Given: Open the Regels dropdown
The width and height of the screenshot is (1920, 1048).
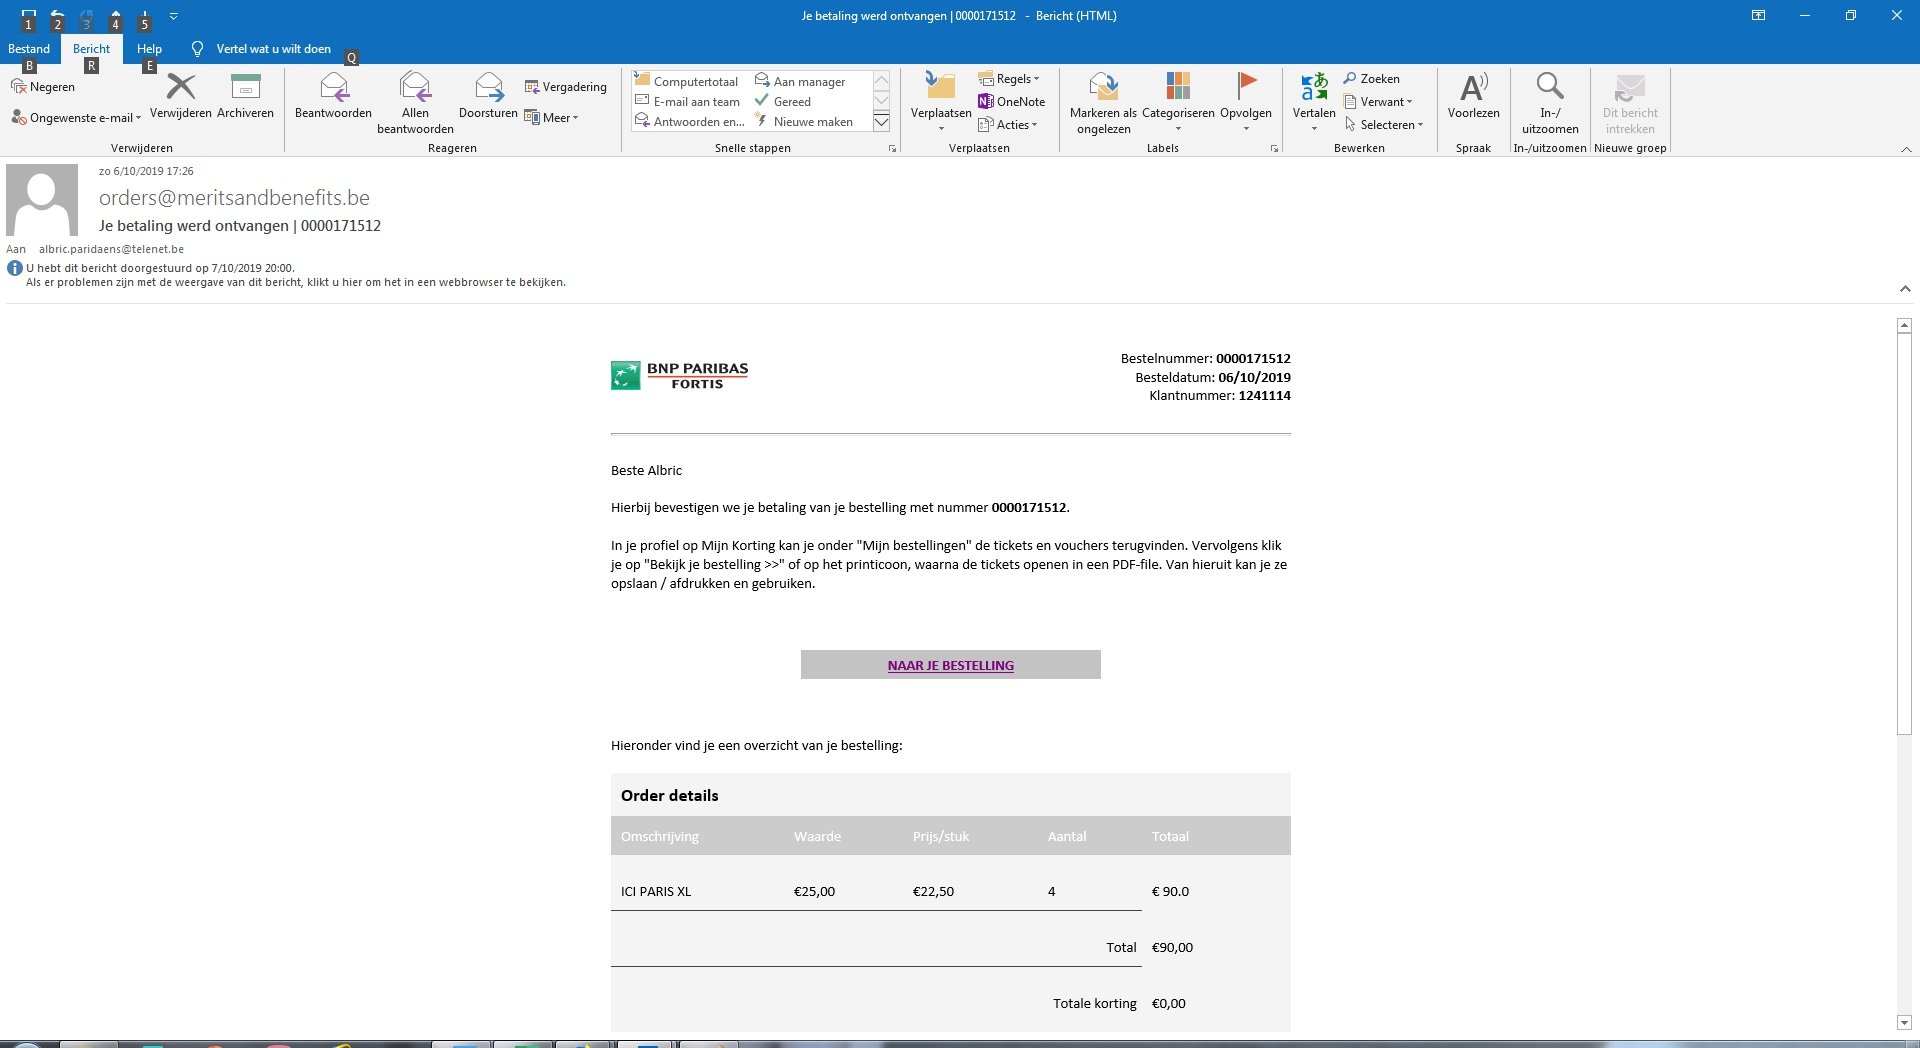Looking at the screenshot, I should pos(1009,79).
